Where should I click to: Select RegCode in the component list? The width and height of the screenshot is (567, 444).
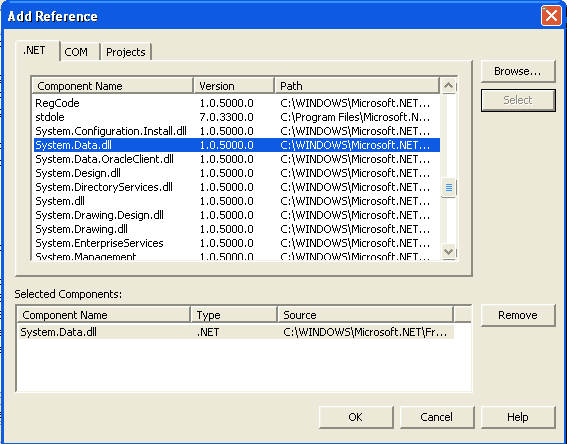click(237, 103)
